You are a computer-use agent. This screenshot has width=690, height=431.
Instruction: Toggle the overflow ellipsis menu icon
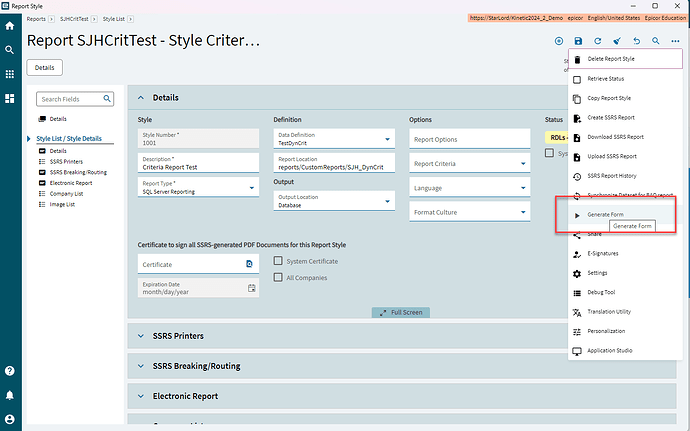675,41
